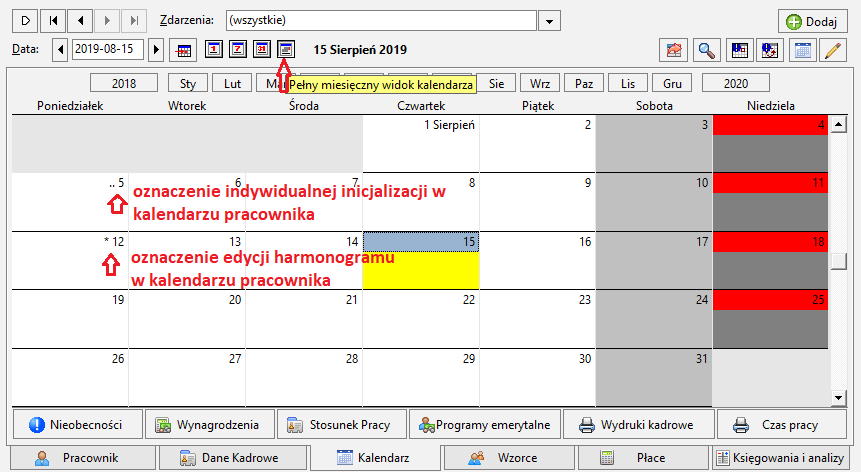Click the calendar scrollbar down arrow

(838, 398)
